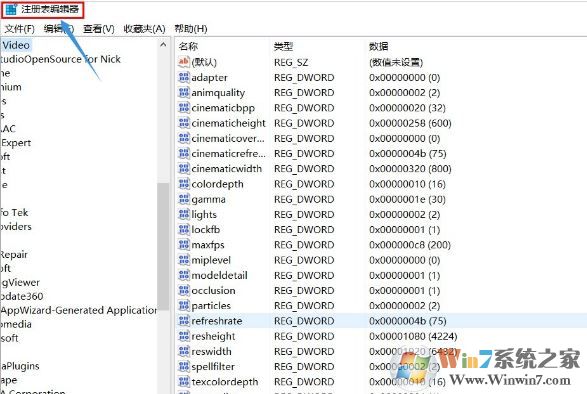Click the (数值未设置) data cell
Image resolution: width=587 pixels, height=394 pixels.
point(396,62)
